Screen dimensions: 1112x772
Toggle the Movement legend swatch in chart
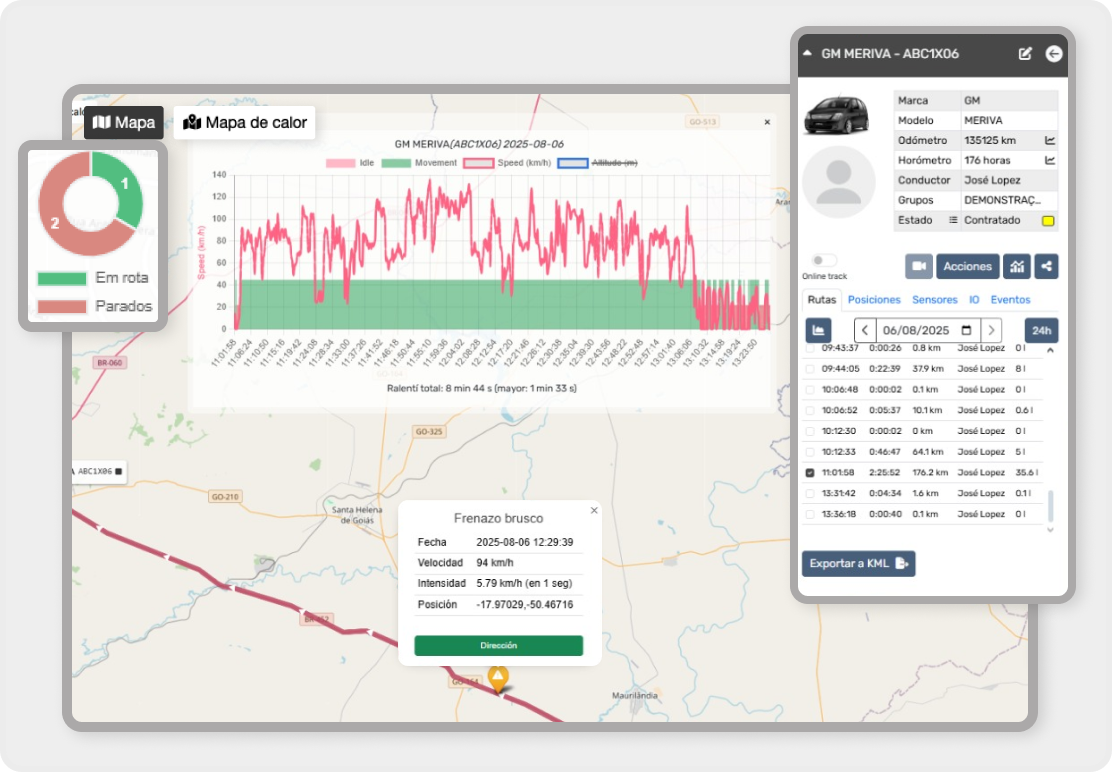pyautogui.click(x=396, y=163)
